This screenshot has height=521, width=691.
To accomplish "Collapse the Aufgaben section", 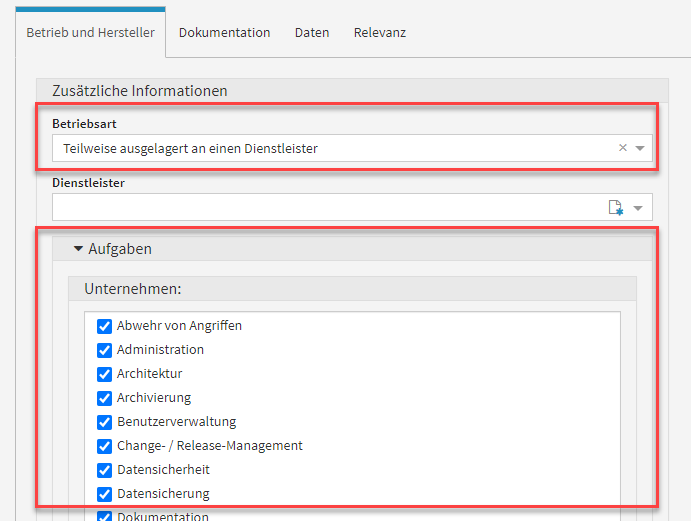I will [78, 249].
